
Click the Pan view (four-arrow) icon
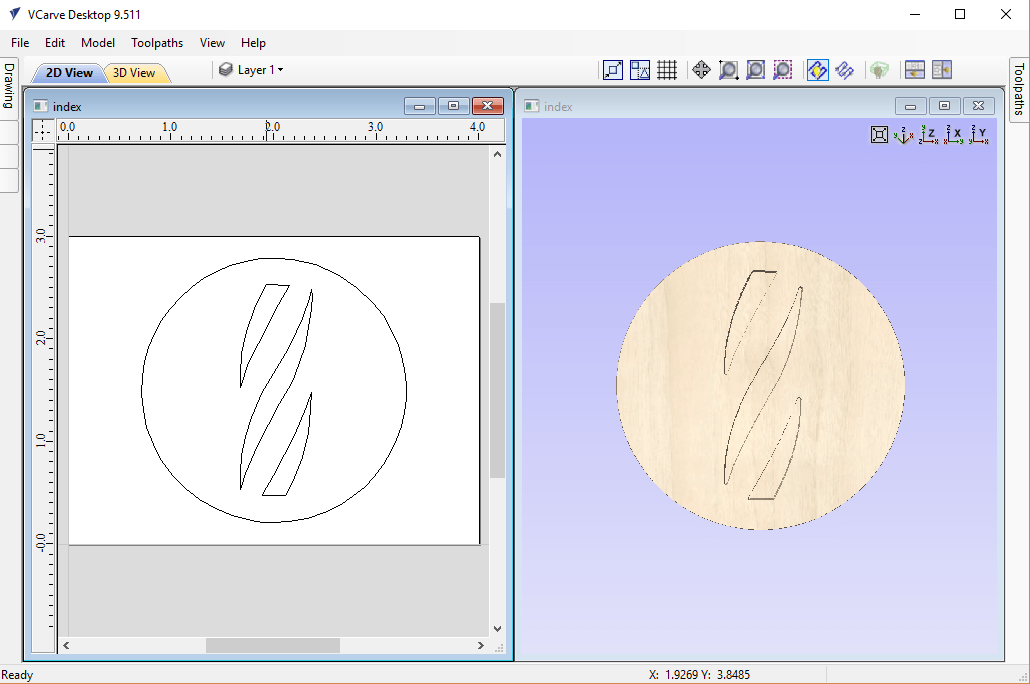[701, 70]
